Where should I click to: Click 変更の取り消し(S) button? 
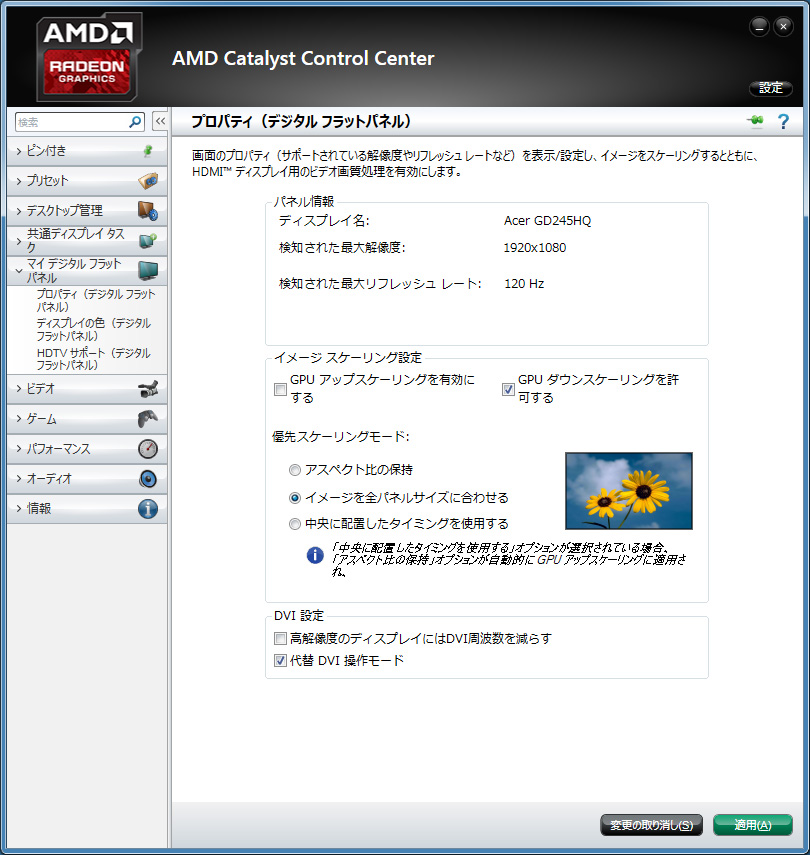[x=651, y=825]
